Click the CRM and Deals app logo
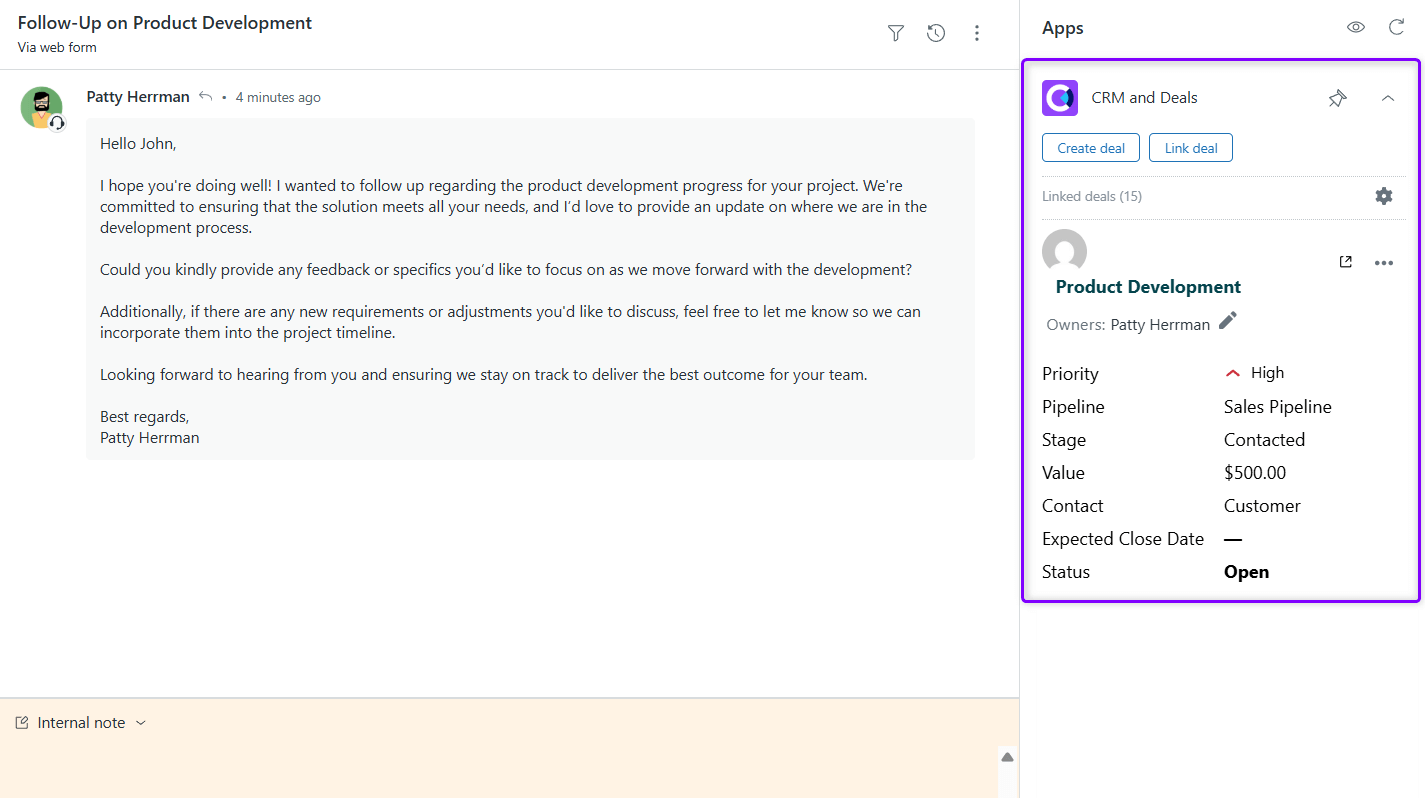 pos(1060,98)
